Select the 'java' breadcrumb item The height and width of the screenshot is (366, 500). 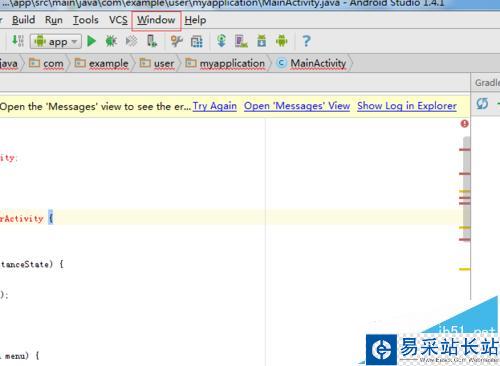(x=9, y=63)
